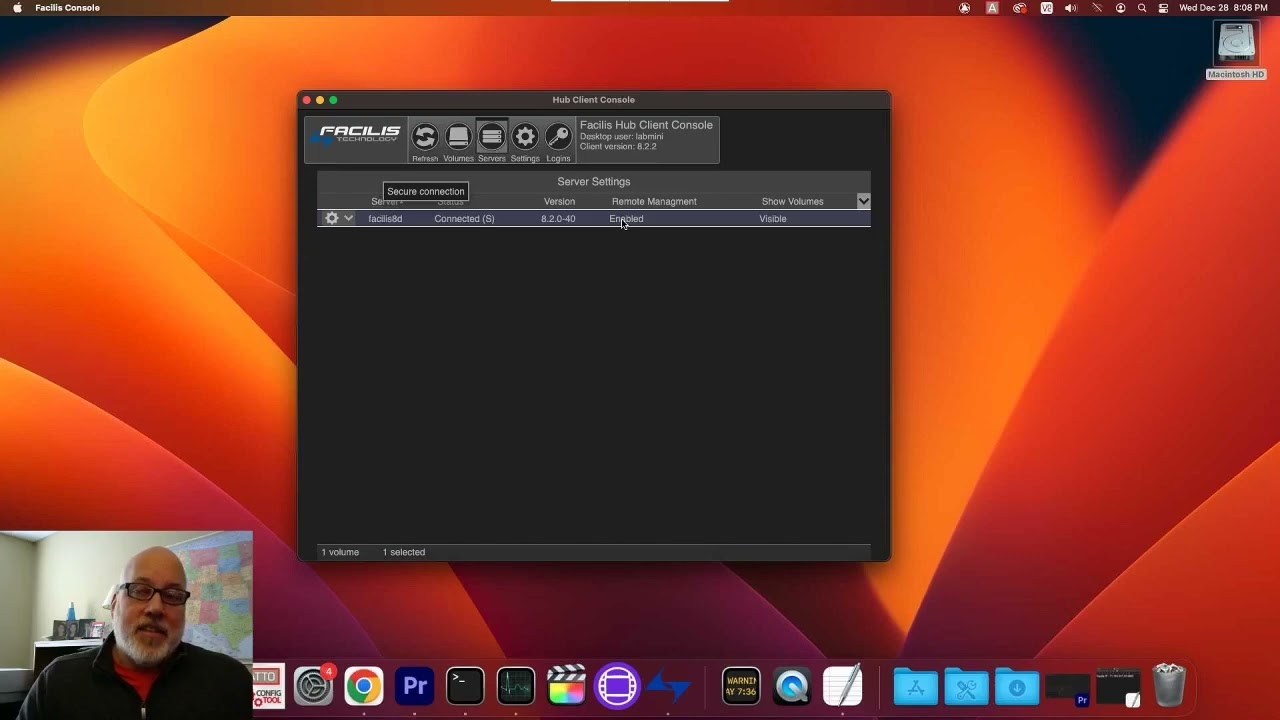Launch Adobe Premiere Pro from the Dock
This screenshot has width=1280, height=720.
(414, 687)
